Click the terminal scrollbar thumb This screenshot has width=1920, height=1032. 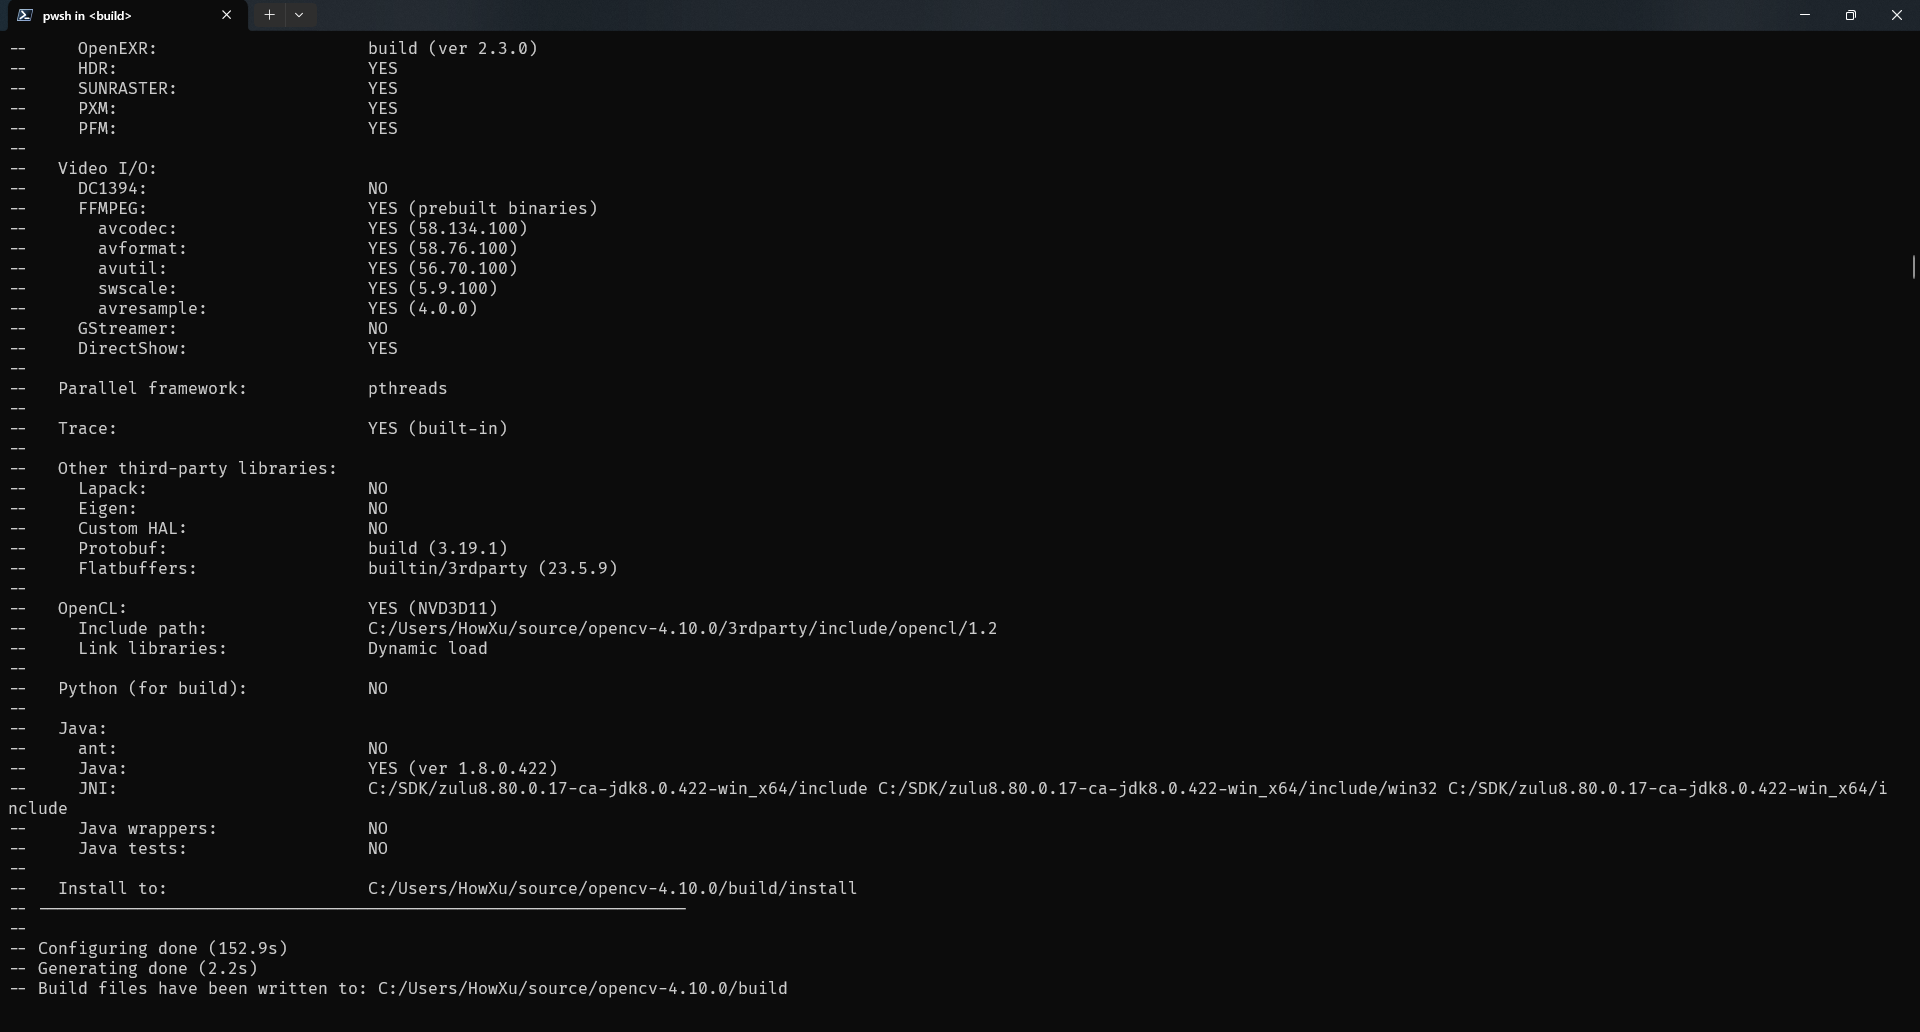click(x=1913, y=267)
